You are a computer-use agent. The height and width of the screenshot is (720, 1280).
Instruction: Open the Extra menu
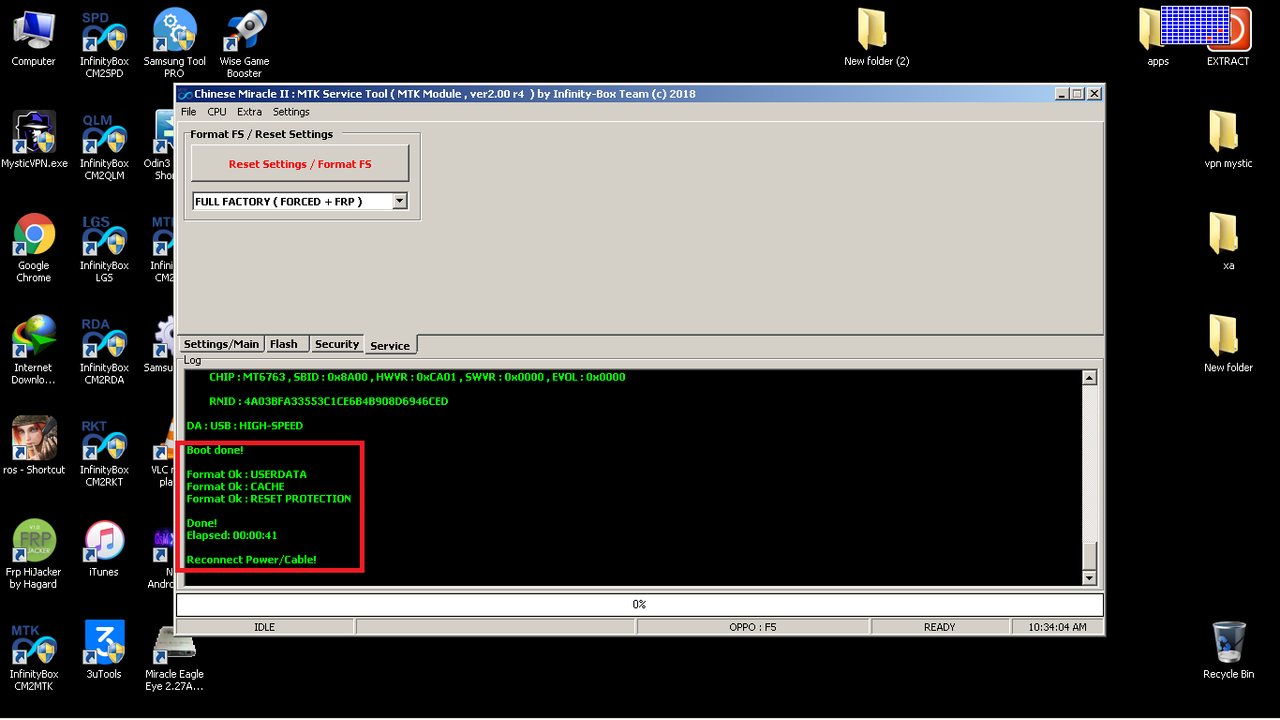249,112
